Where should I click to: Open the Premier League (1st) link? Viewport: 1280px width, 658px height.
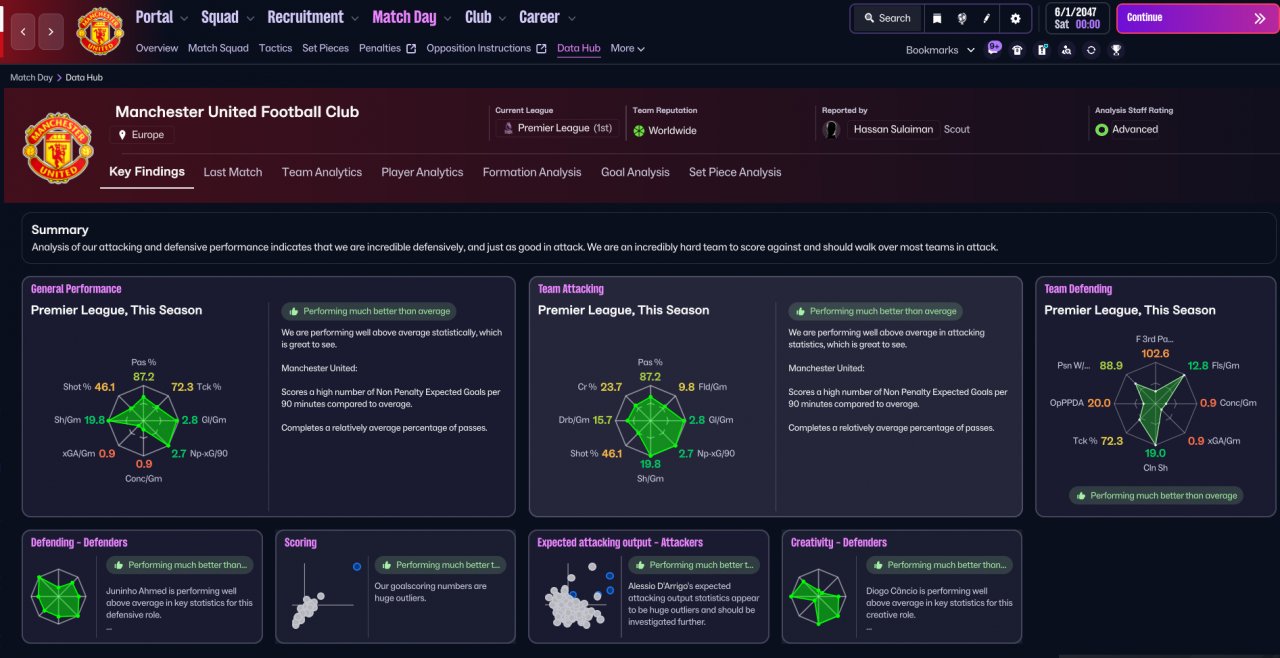click(564, 128)
